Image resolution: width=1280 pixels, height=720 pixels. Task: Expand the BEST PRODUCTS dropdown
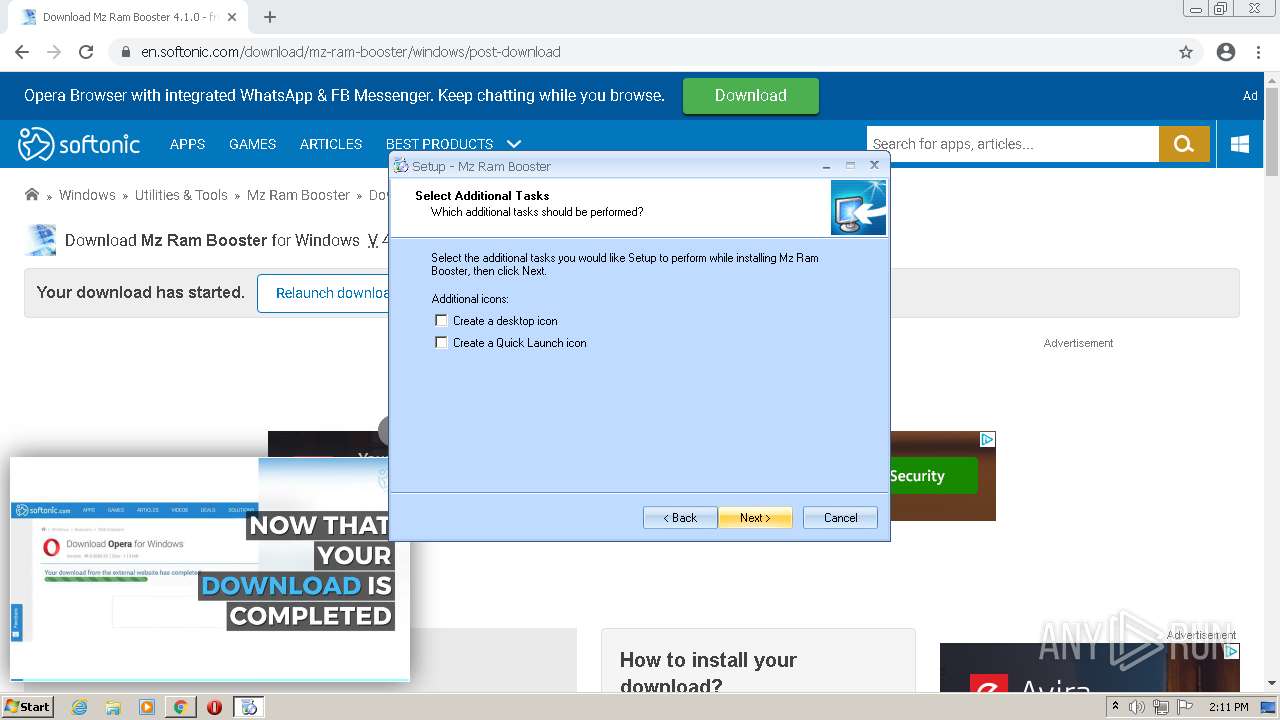[x=454, y=144]
